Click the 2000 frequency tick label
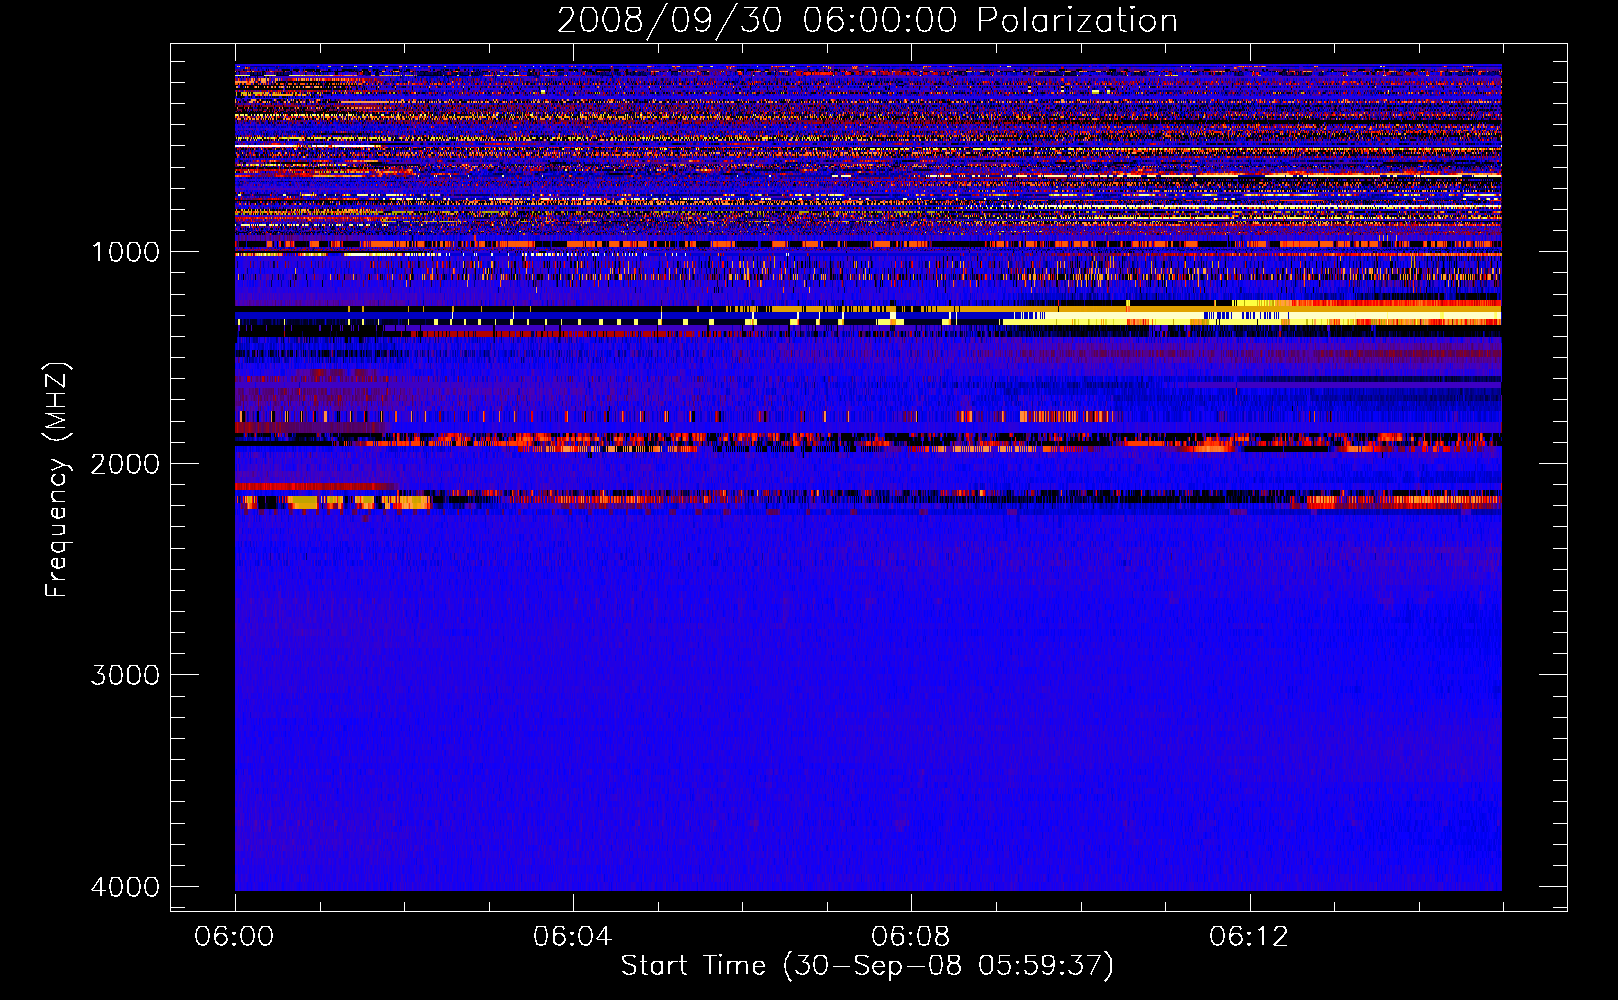 coord(126,464)
